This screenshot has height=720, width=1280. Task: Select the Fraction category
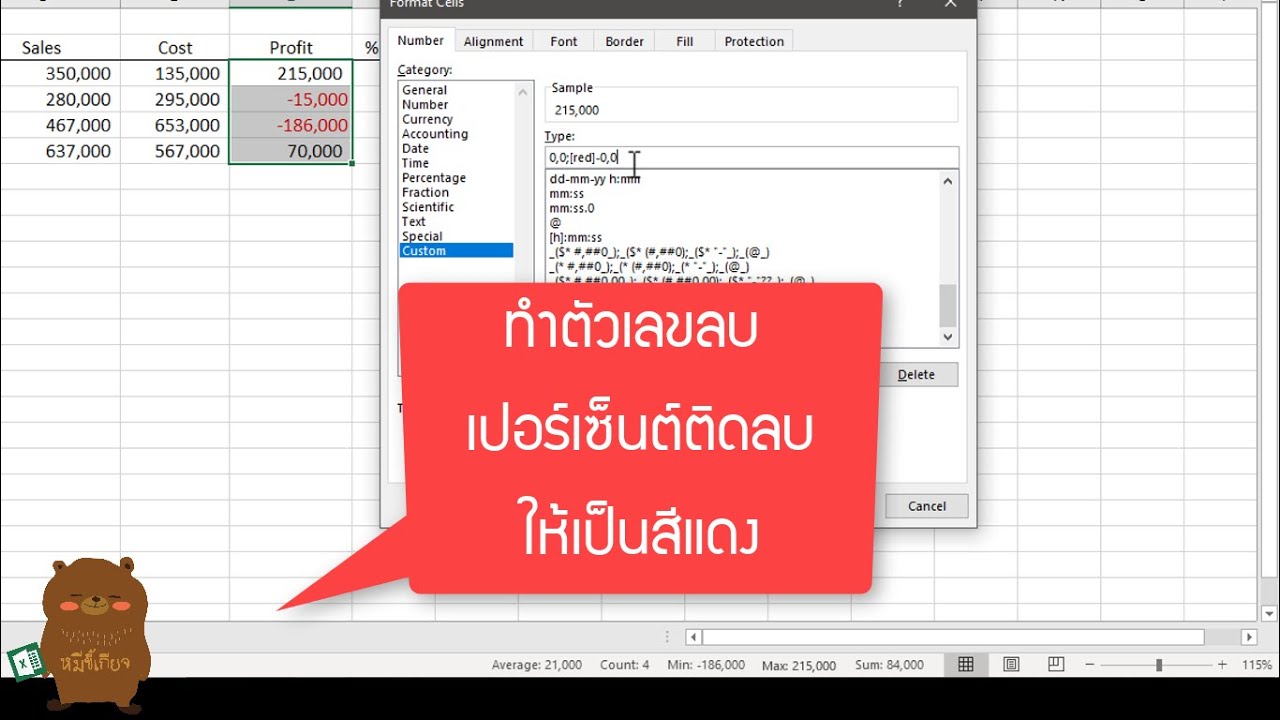pos(425,192)
